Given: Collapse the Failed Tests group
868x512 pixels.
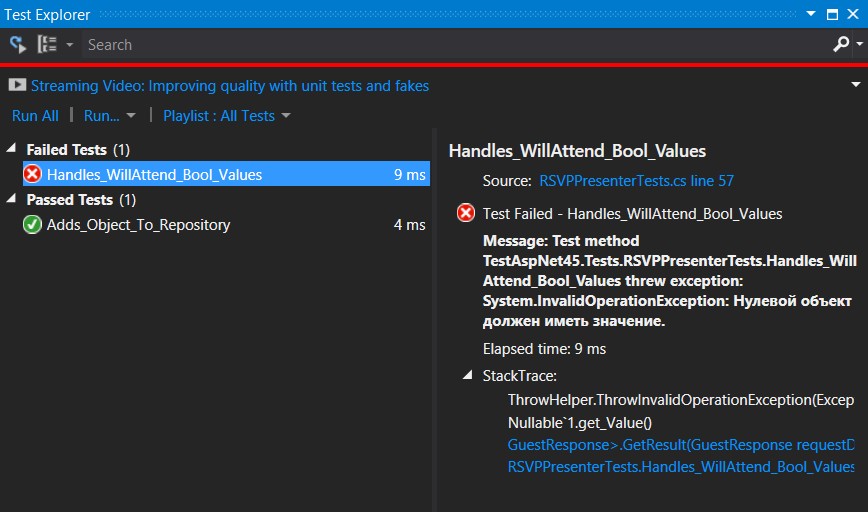Looking at the screenshot, I should tap(11, 148).
